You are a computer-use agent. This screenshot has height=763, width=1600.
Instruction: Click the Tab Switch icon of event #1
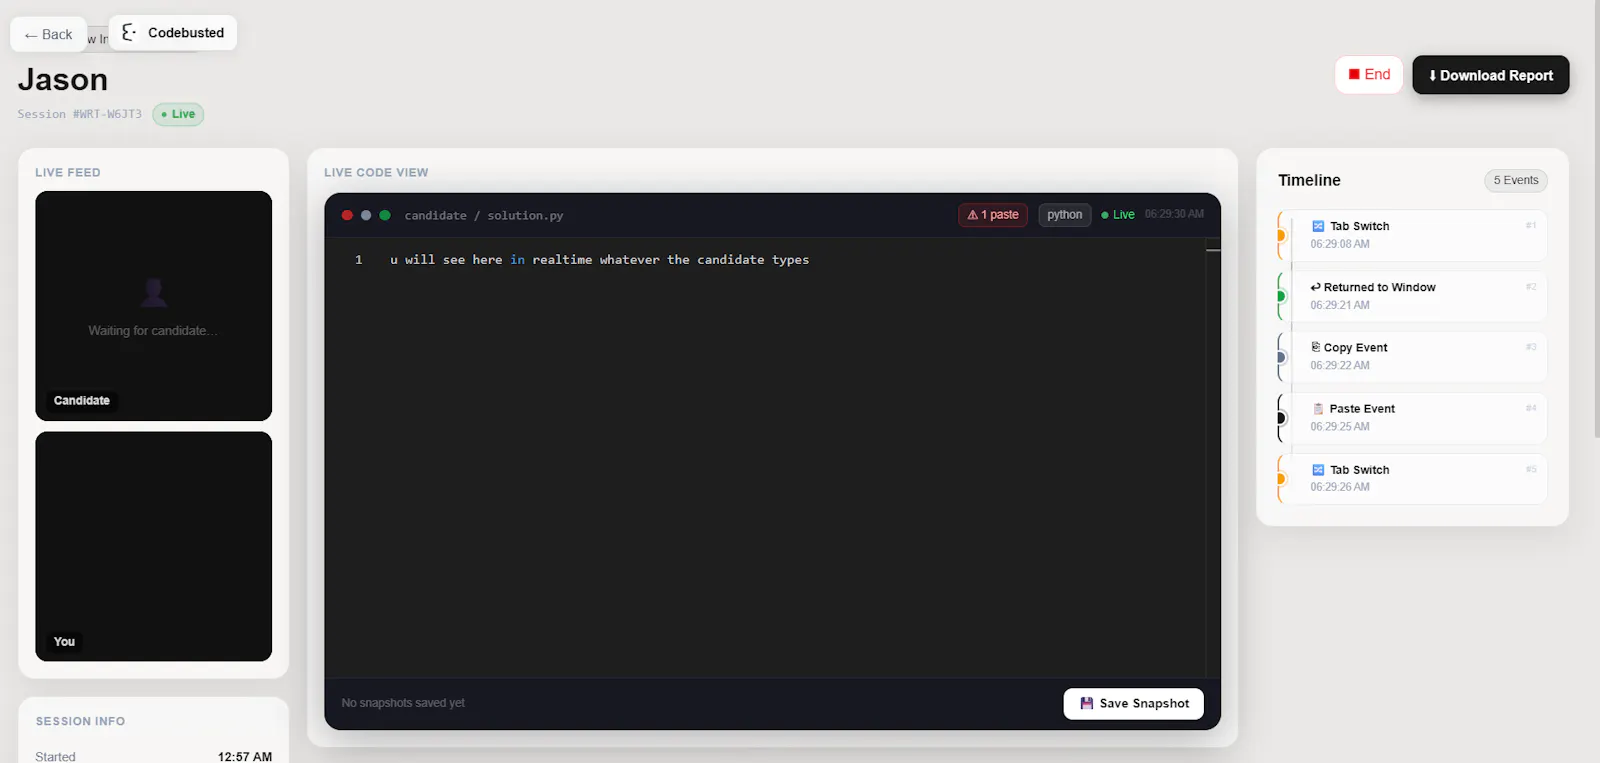coord(1318,226)
